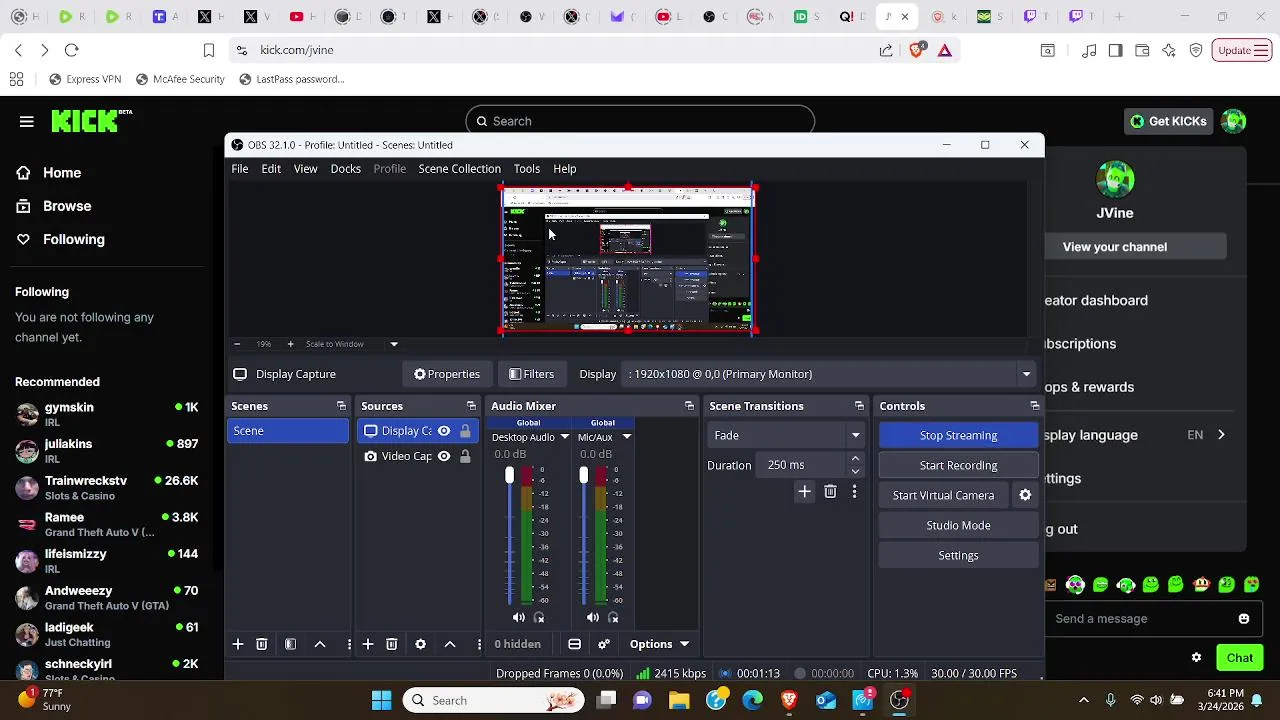1280x720 pixels.
Task: Adjust Desktop Audio volume fader handle
Action: point(509,475)
